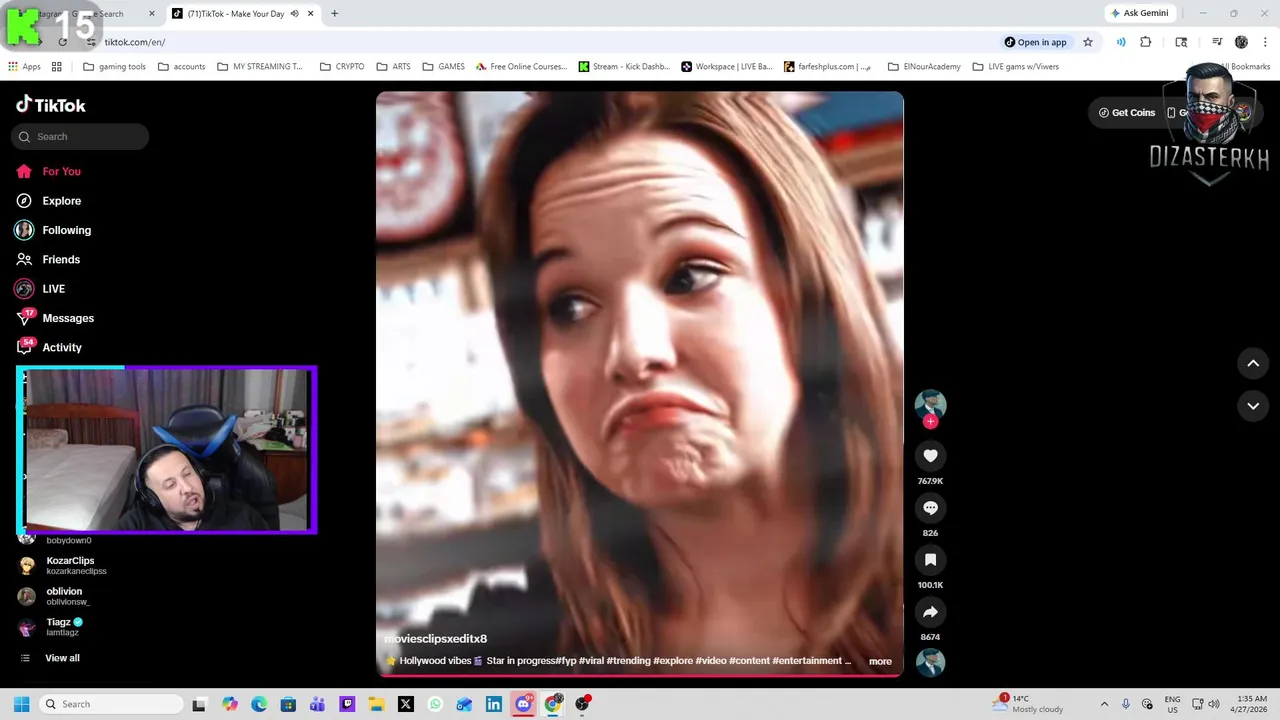The image size is (1280, 720).
Task: Like the video with the heart icon
Action: click(930, 456)
